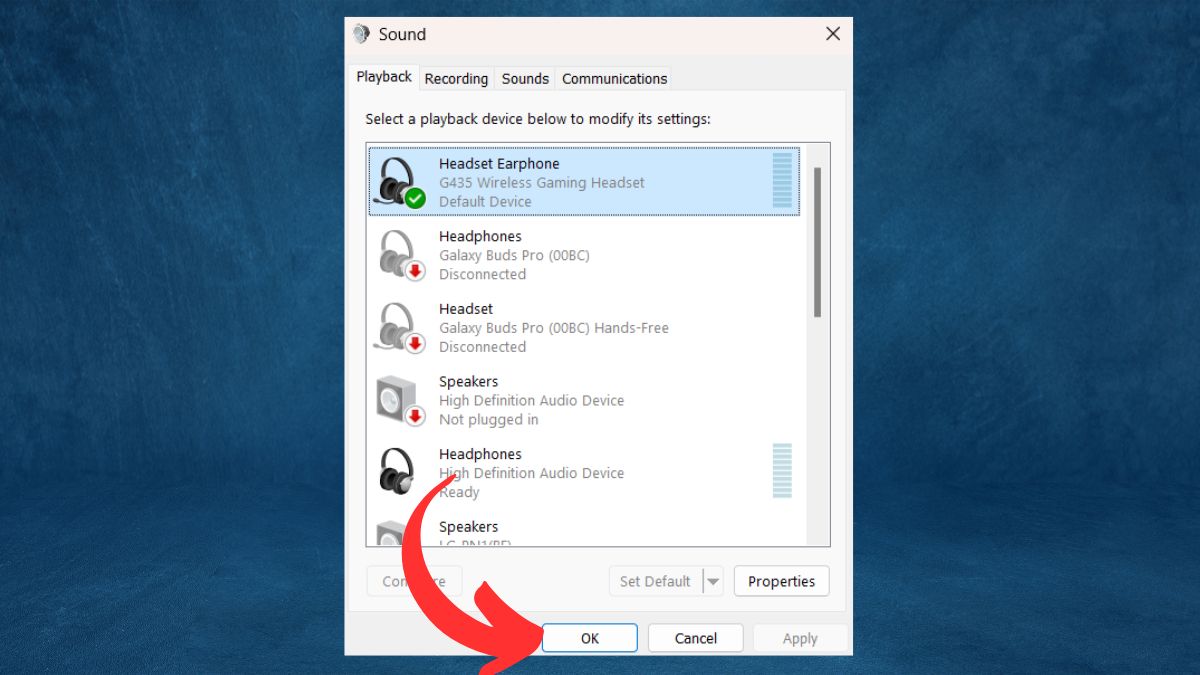Select the Headphones Ready device name
This screenshot has width=1200, height=675.
pos(480,454)
